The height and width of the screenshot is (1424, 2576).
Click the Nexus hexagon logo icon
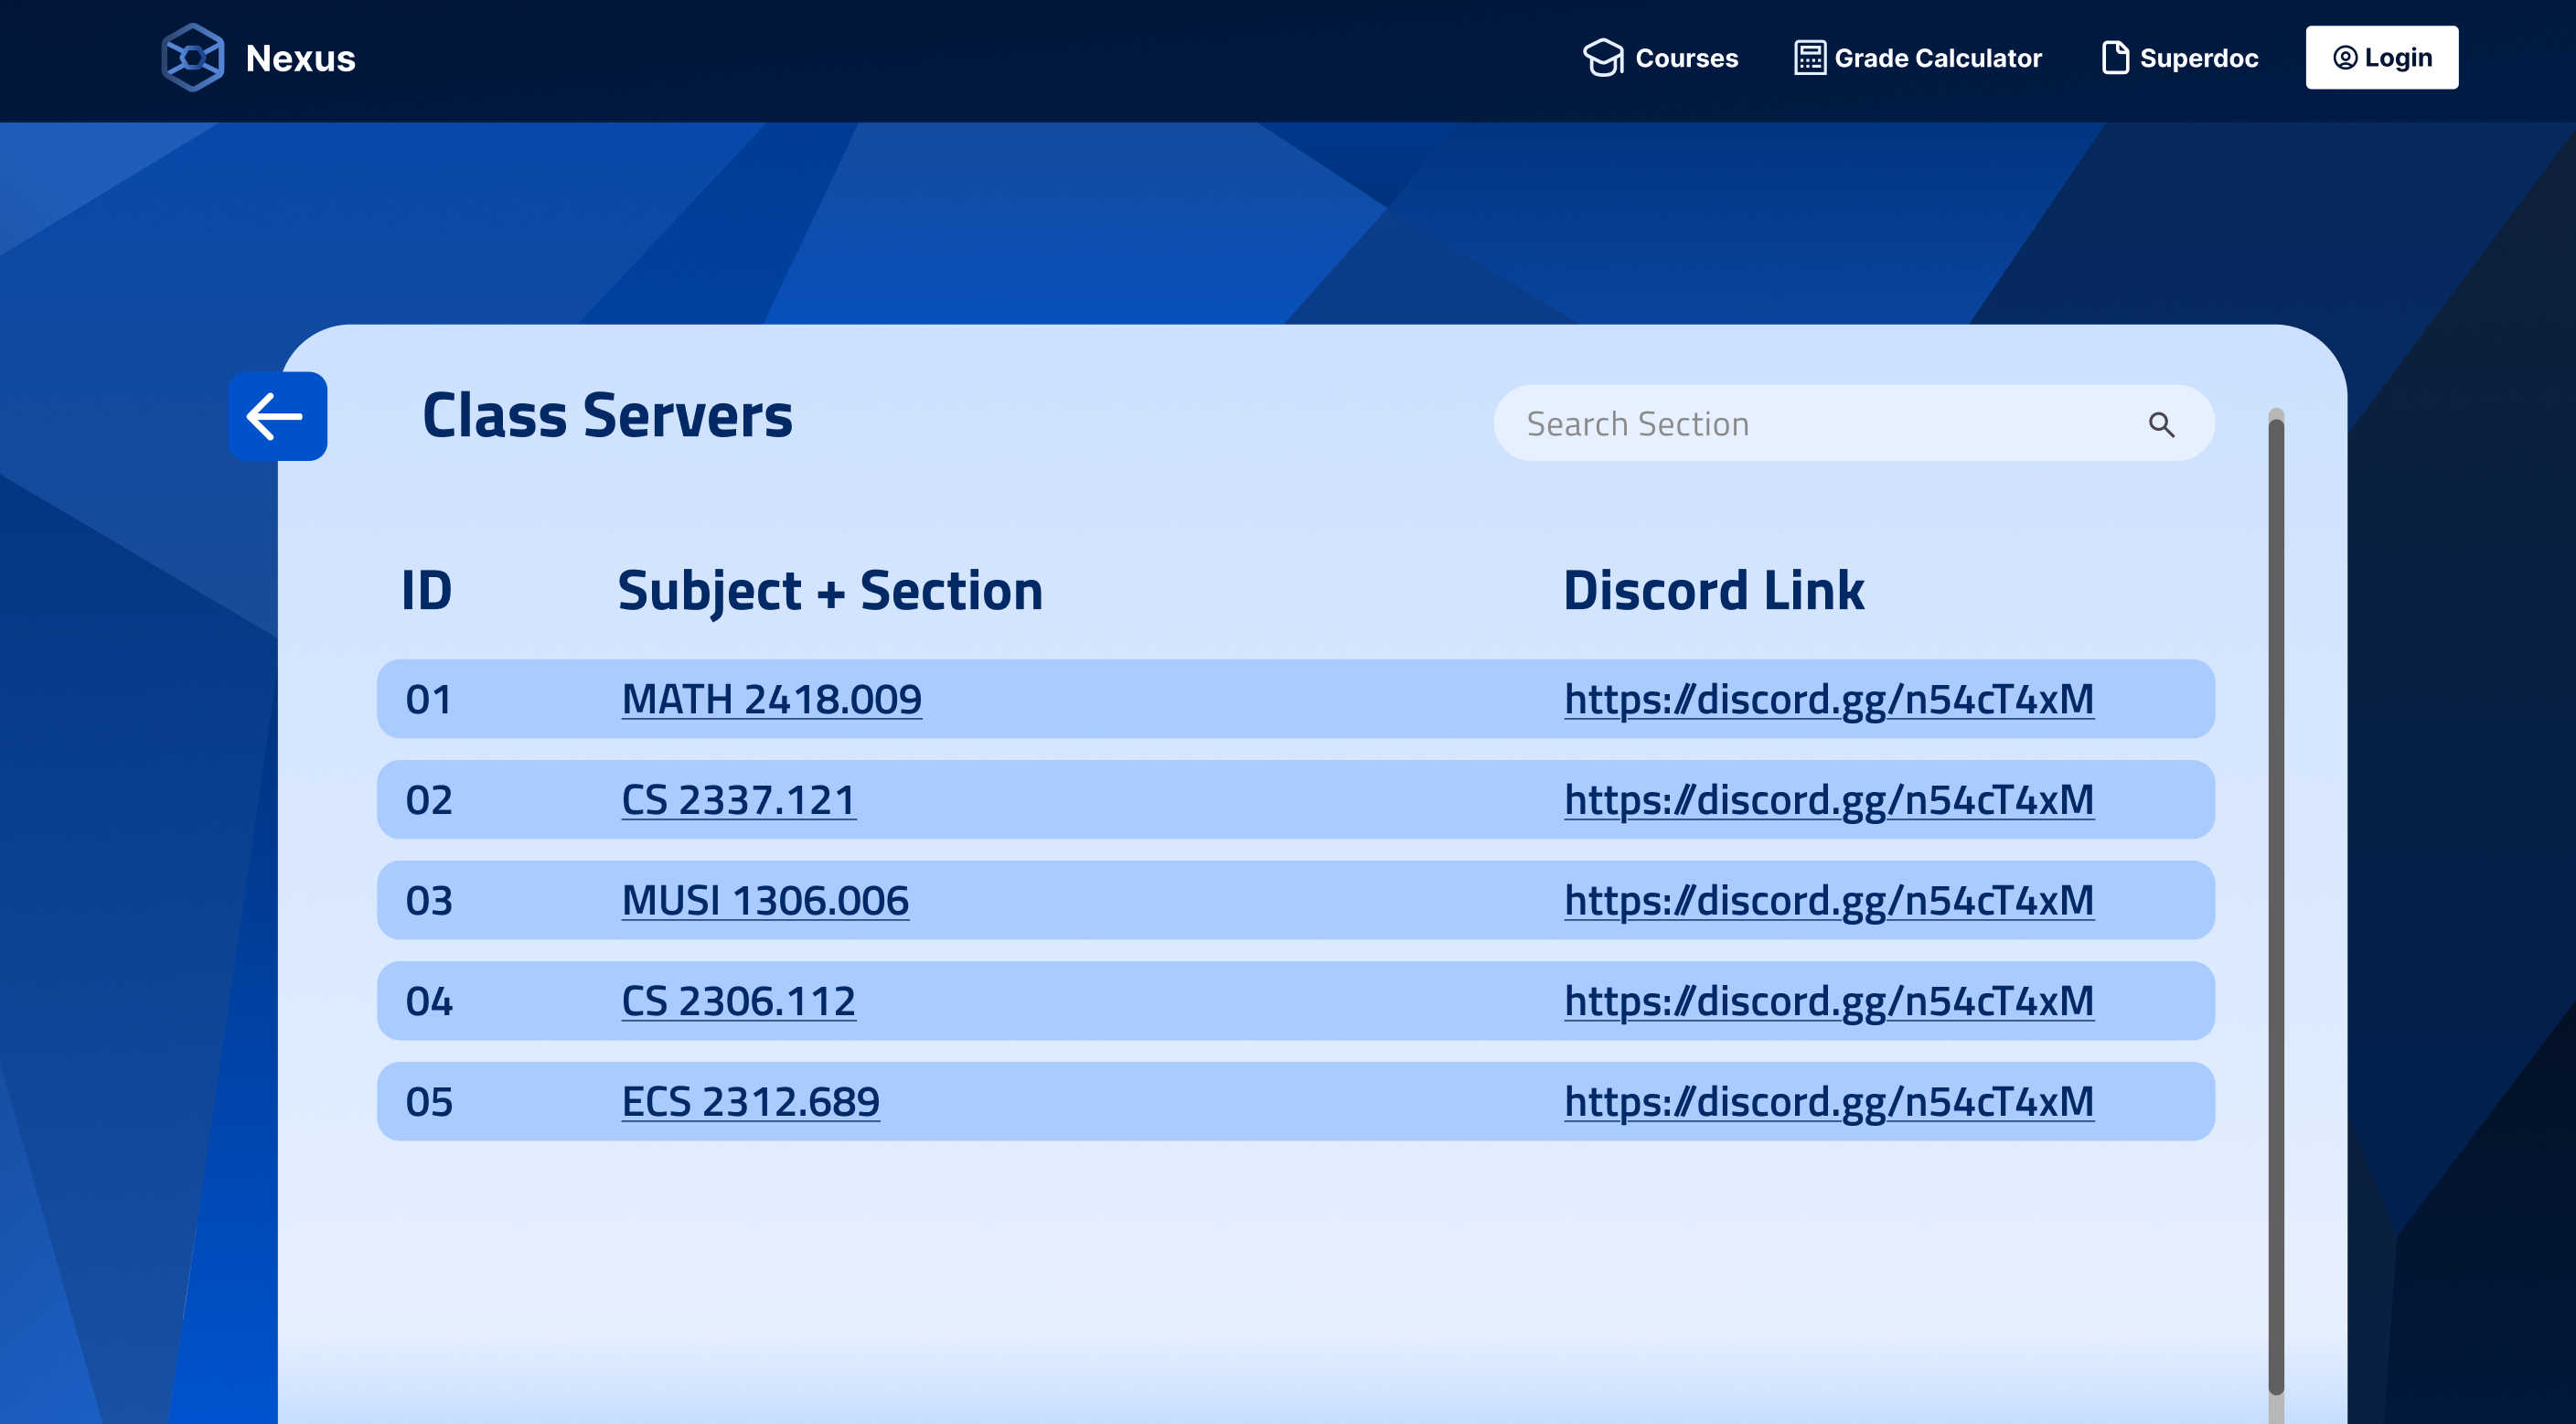coord(192,57)
